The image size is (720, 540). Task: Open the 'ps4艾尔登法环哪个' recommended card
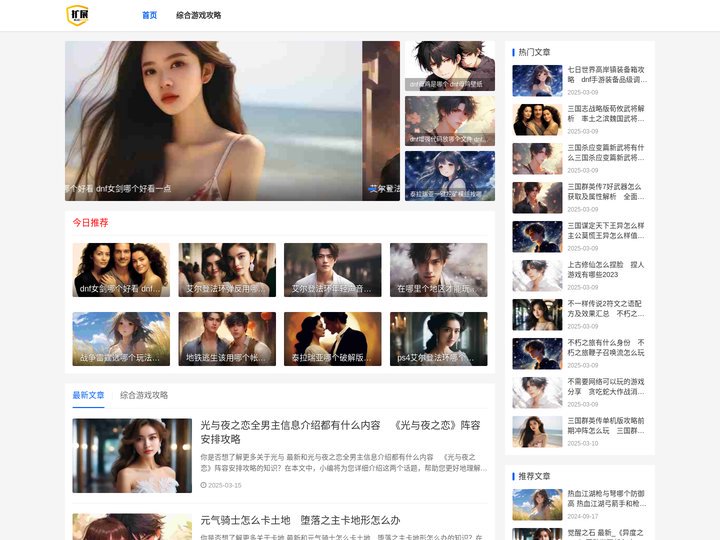pos(439,339)
